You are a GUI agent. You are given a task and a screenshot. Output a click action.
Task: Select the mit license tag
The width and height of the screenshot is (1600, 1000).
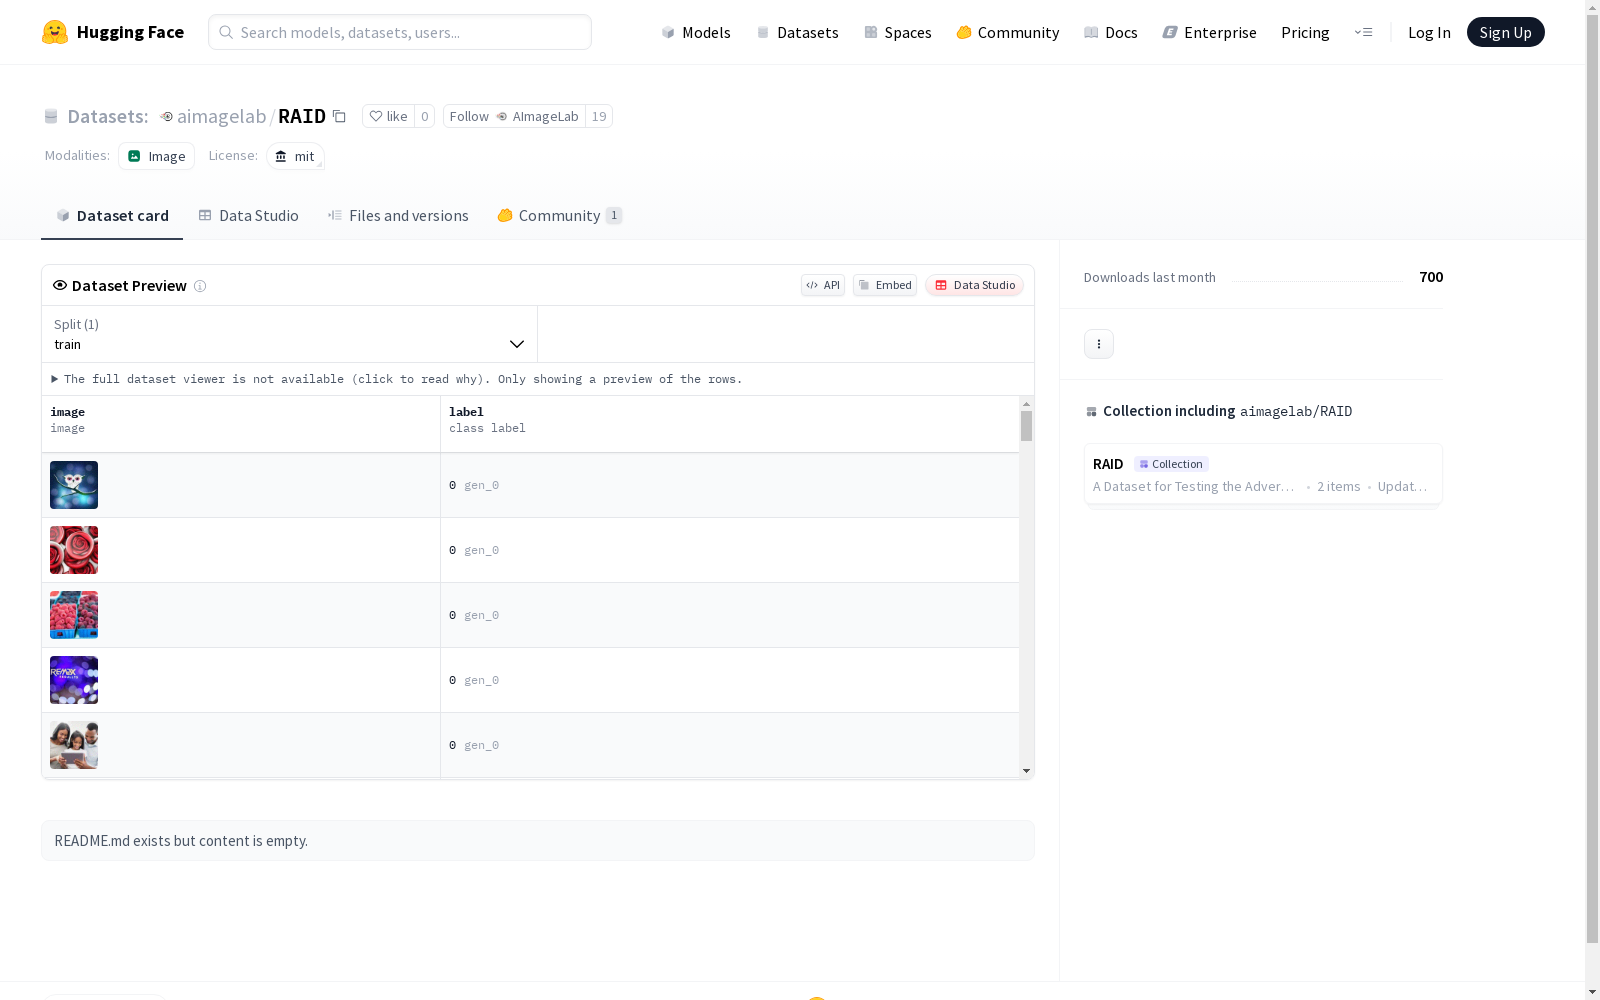pos(295,156)
